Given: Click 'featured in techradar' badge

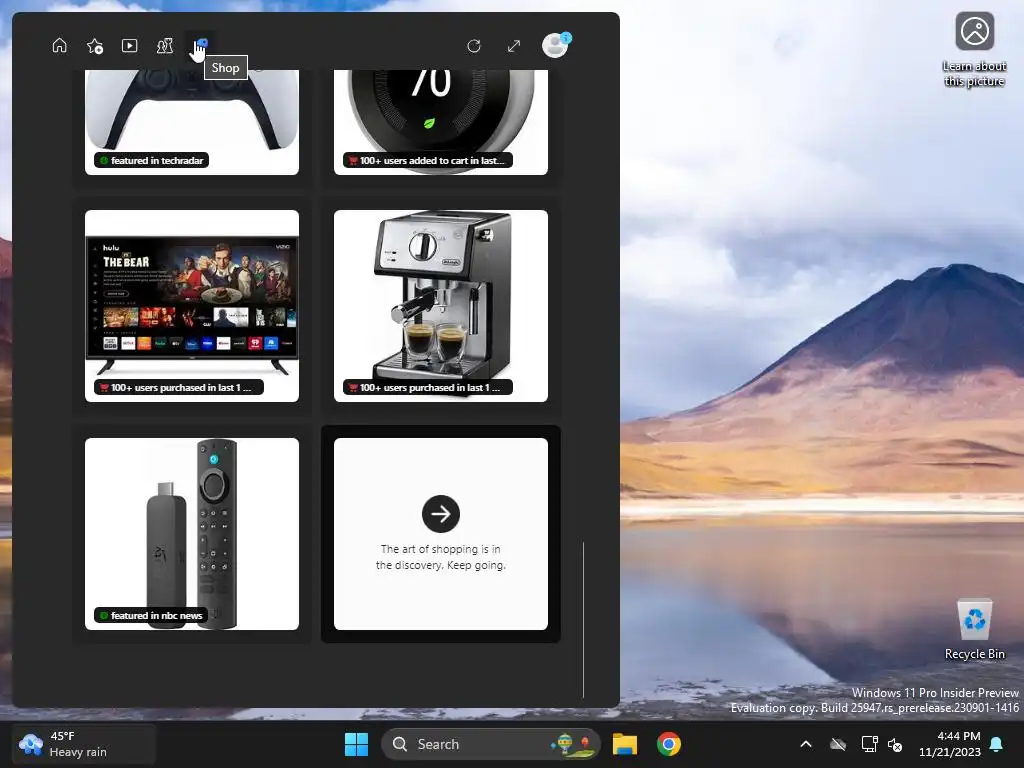Looking at the screenshot, I should click(152, 161).
